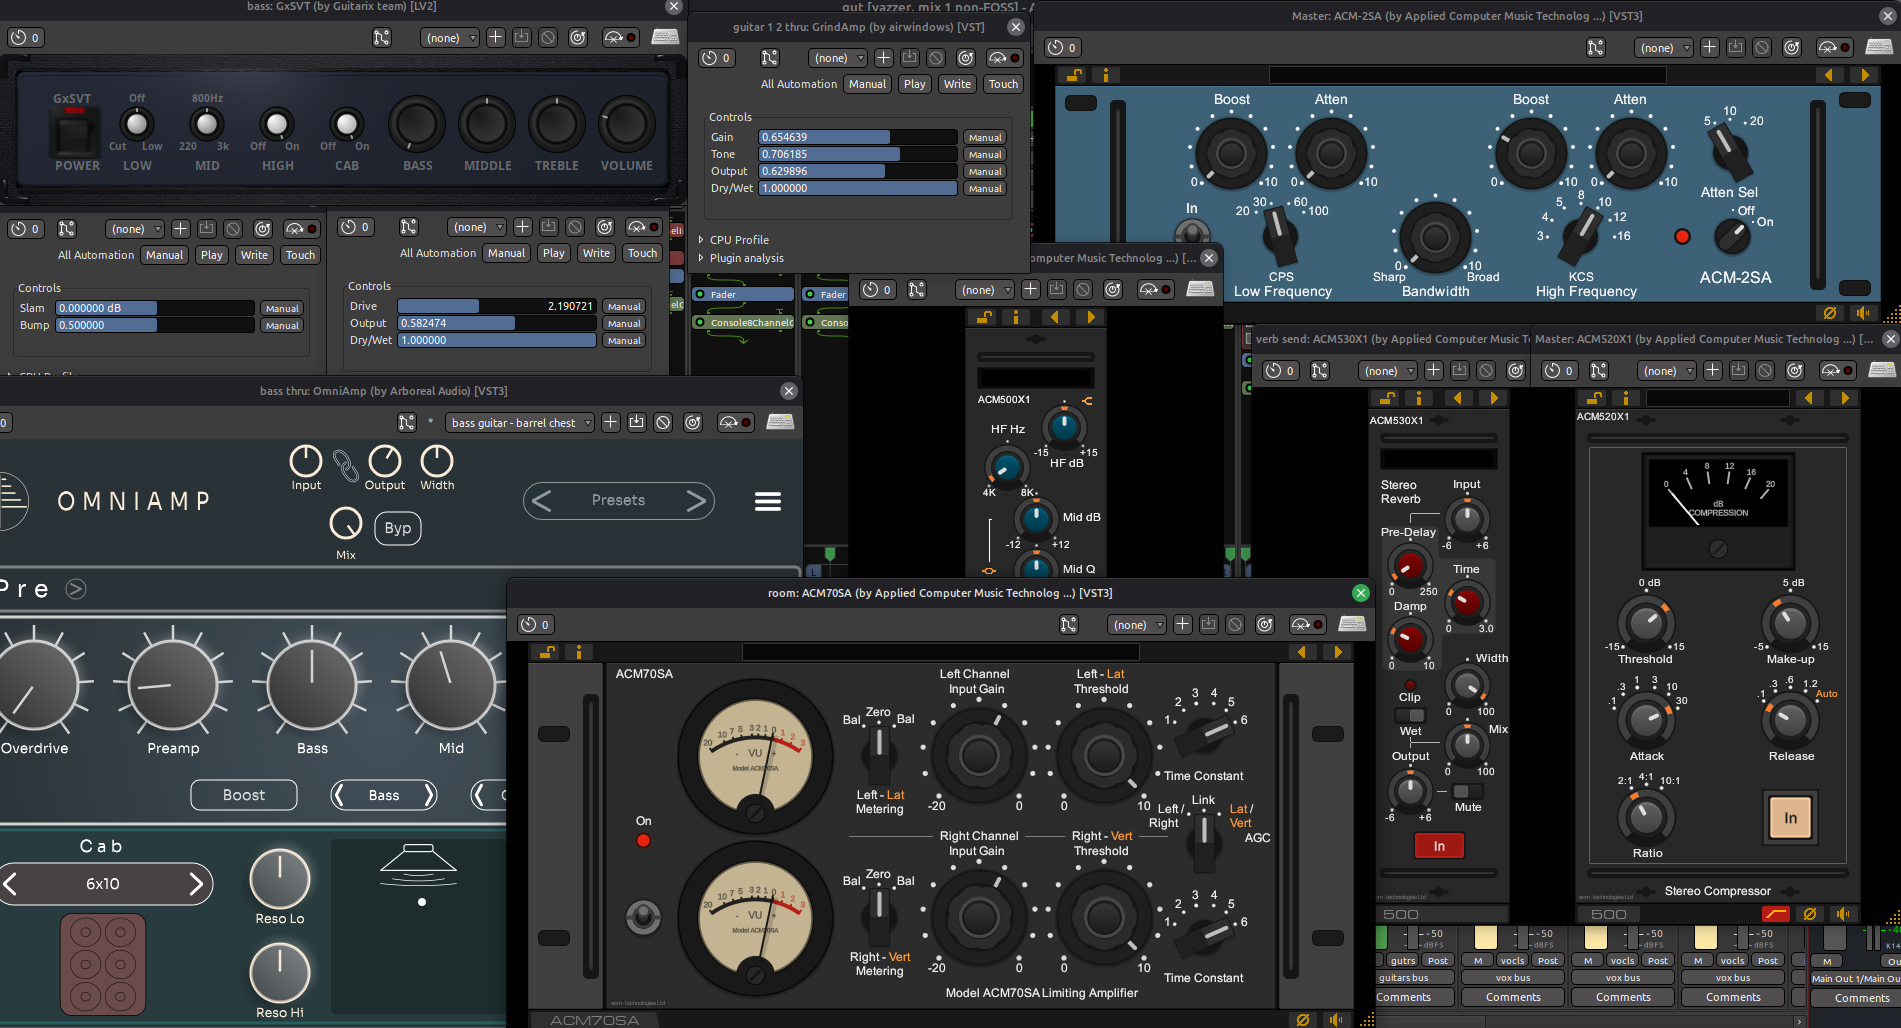Add new preset in ACM70SA room window
The image size is (1901, 1028).
pos(1182,624)
